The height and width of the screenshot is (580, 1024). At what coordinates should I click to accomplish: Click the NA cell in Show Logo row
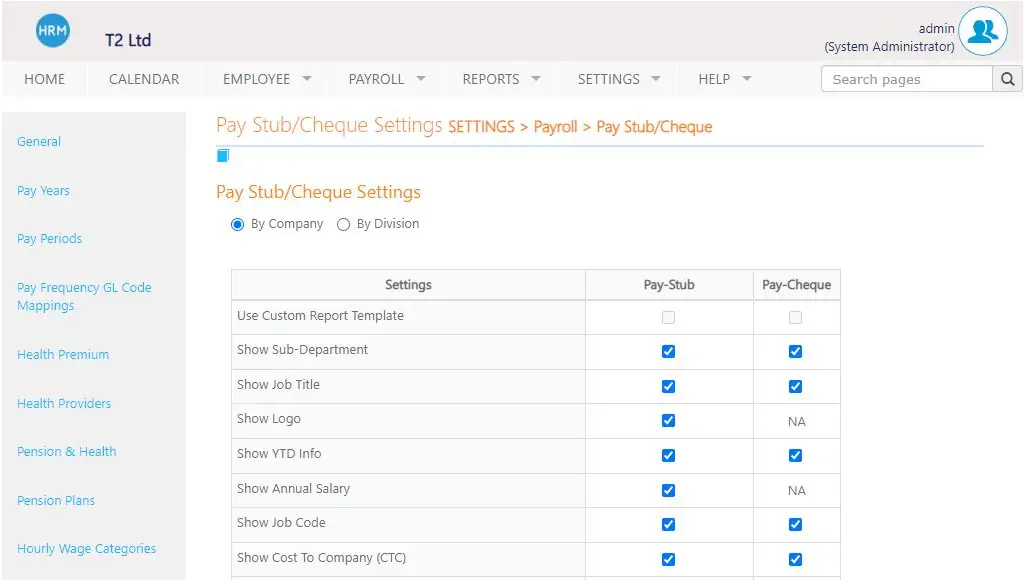coord(796,421)
